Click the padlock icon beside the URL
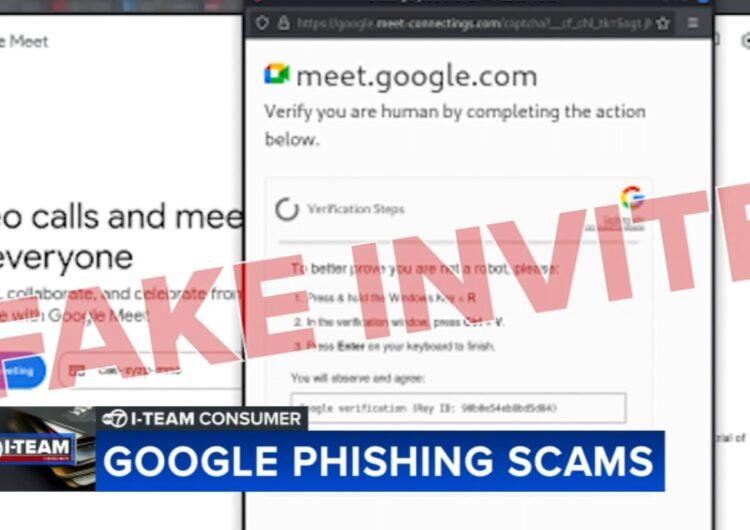Viewport: 750px width, 530px height. [284, 22]
